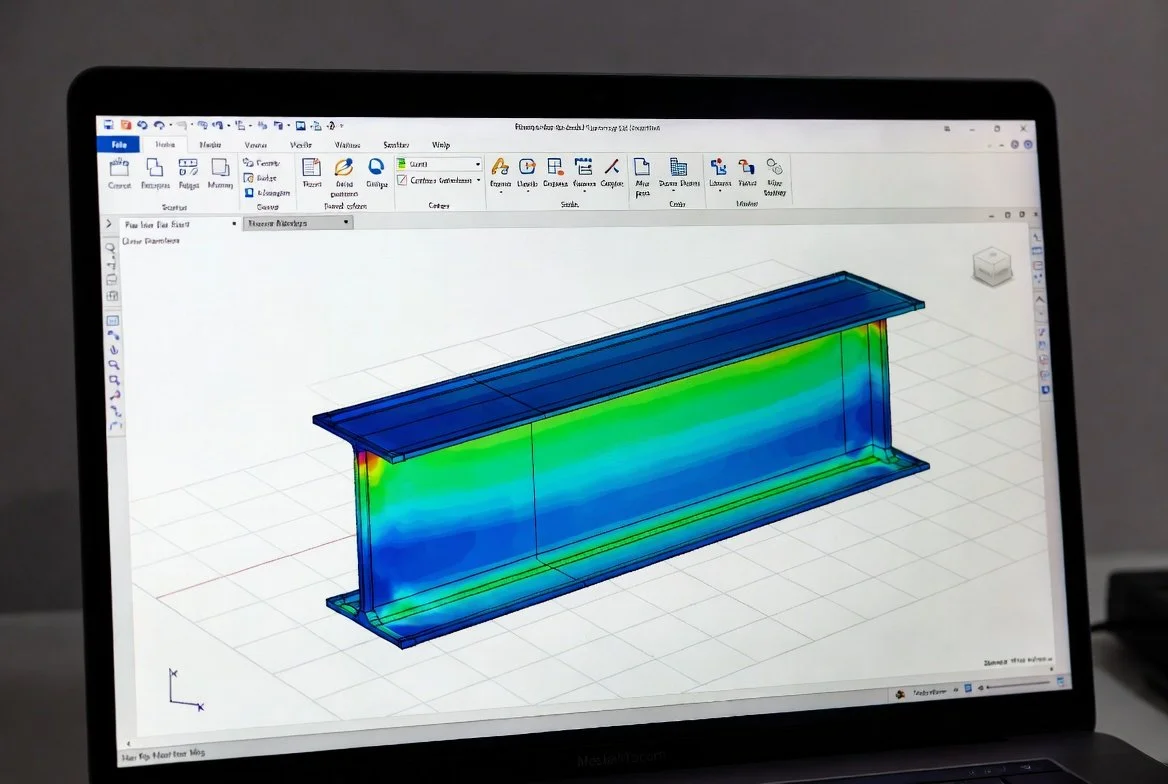Image resolution: width=1168 pixels, height=784 pixels.
Task: Switch to the sixth ribbon tab
Action: (x=347, y=145)
